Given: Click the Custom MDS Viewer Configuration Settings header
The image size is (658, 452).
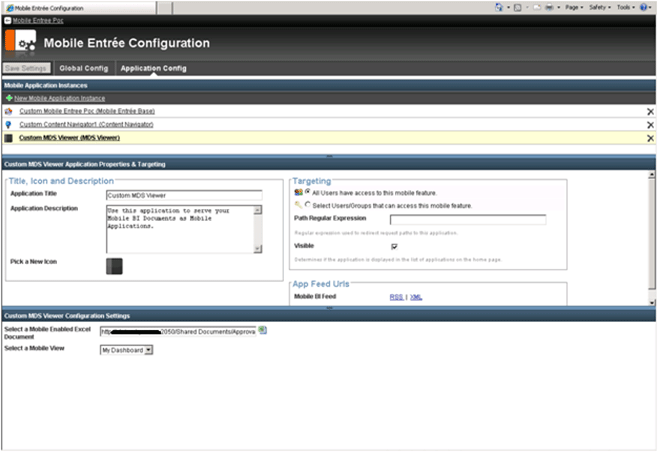Looking at the screenshot, I should 329,316.
